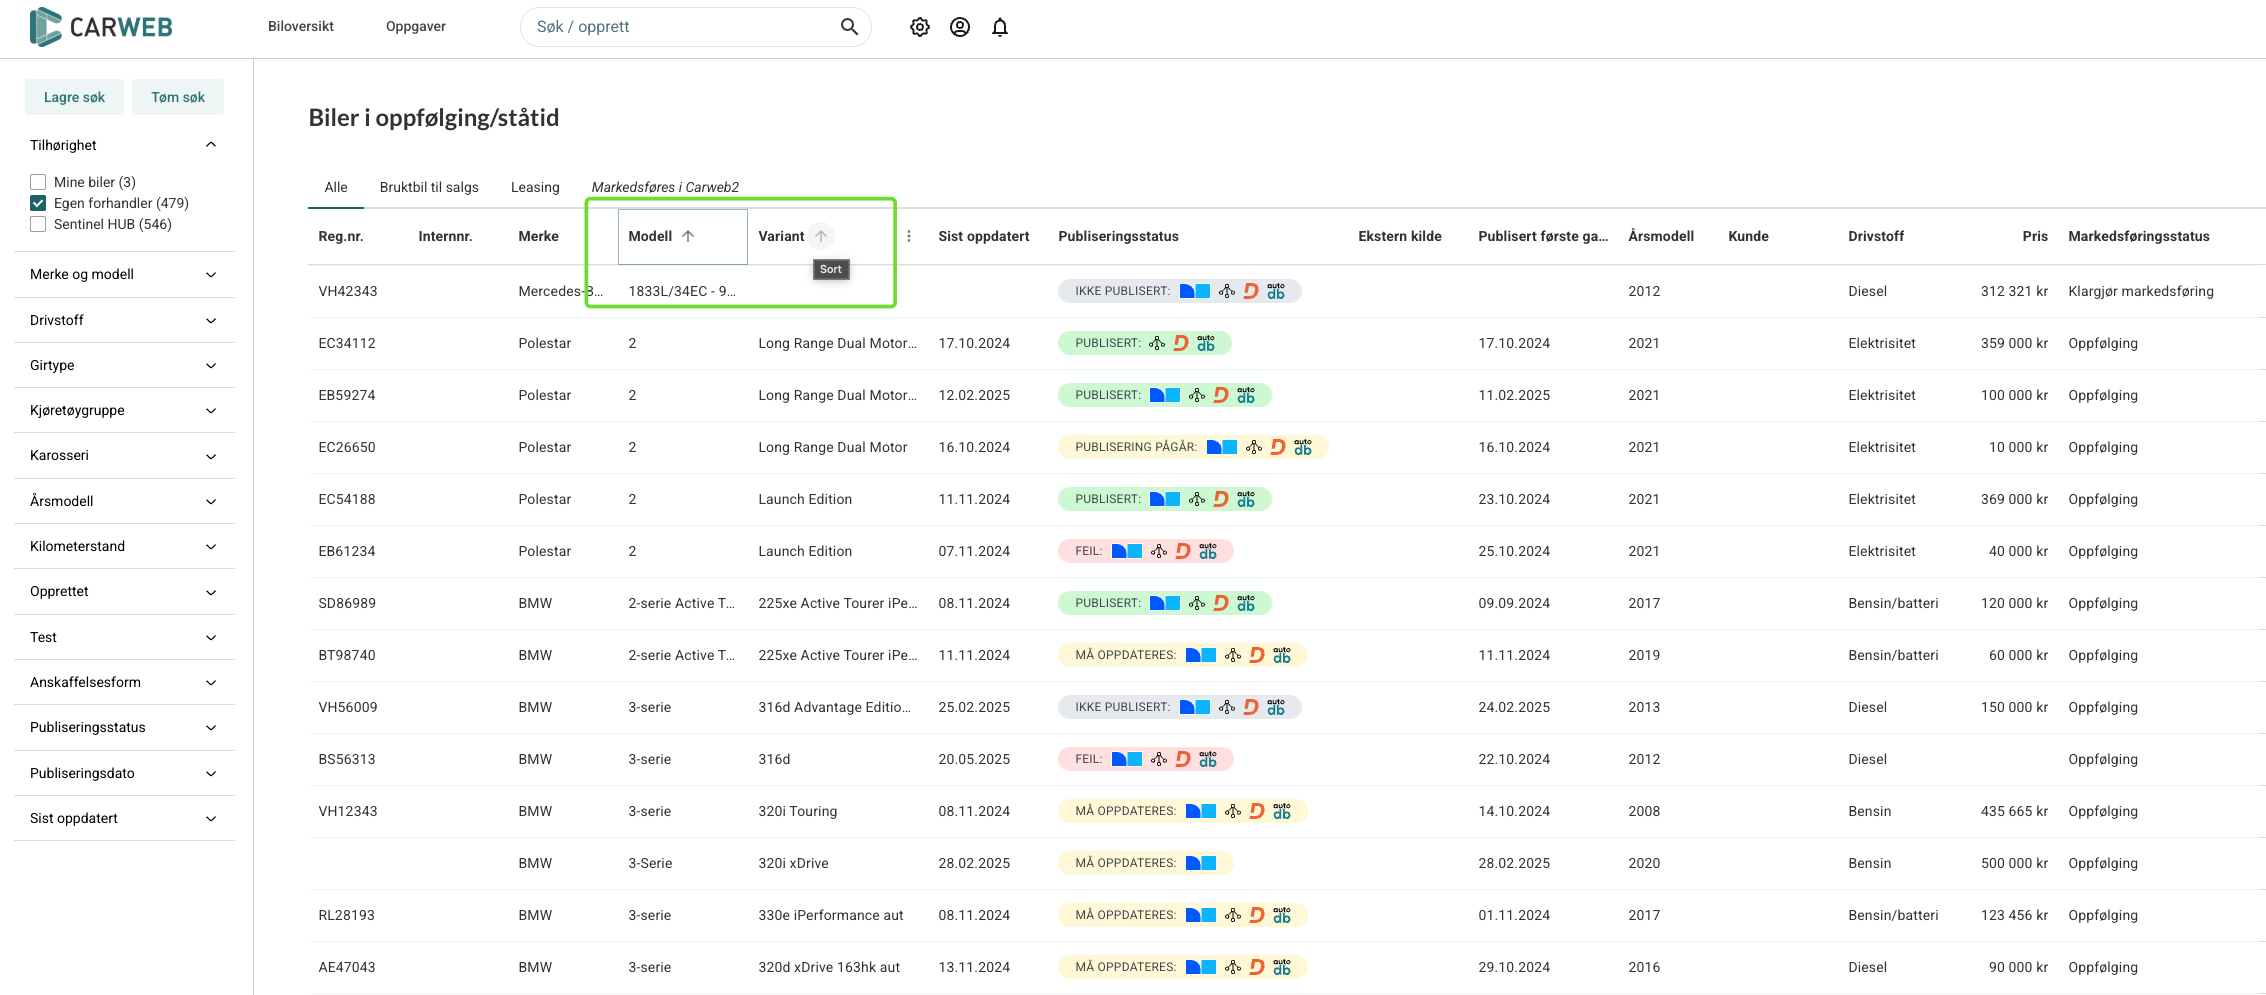This screenshot has height=995, width=2266.
Task: Click the FINN blue icon on row EC26650
Action: click(1222, 447)
